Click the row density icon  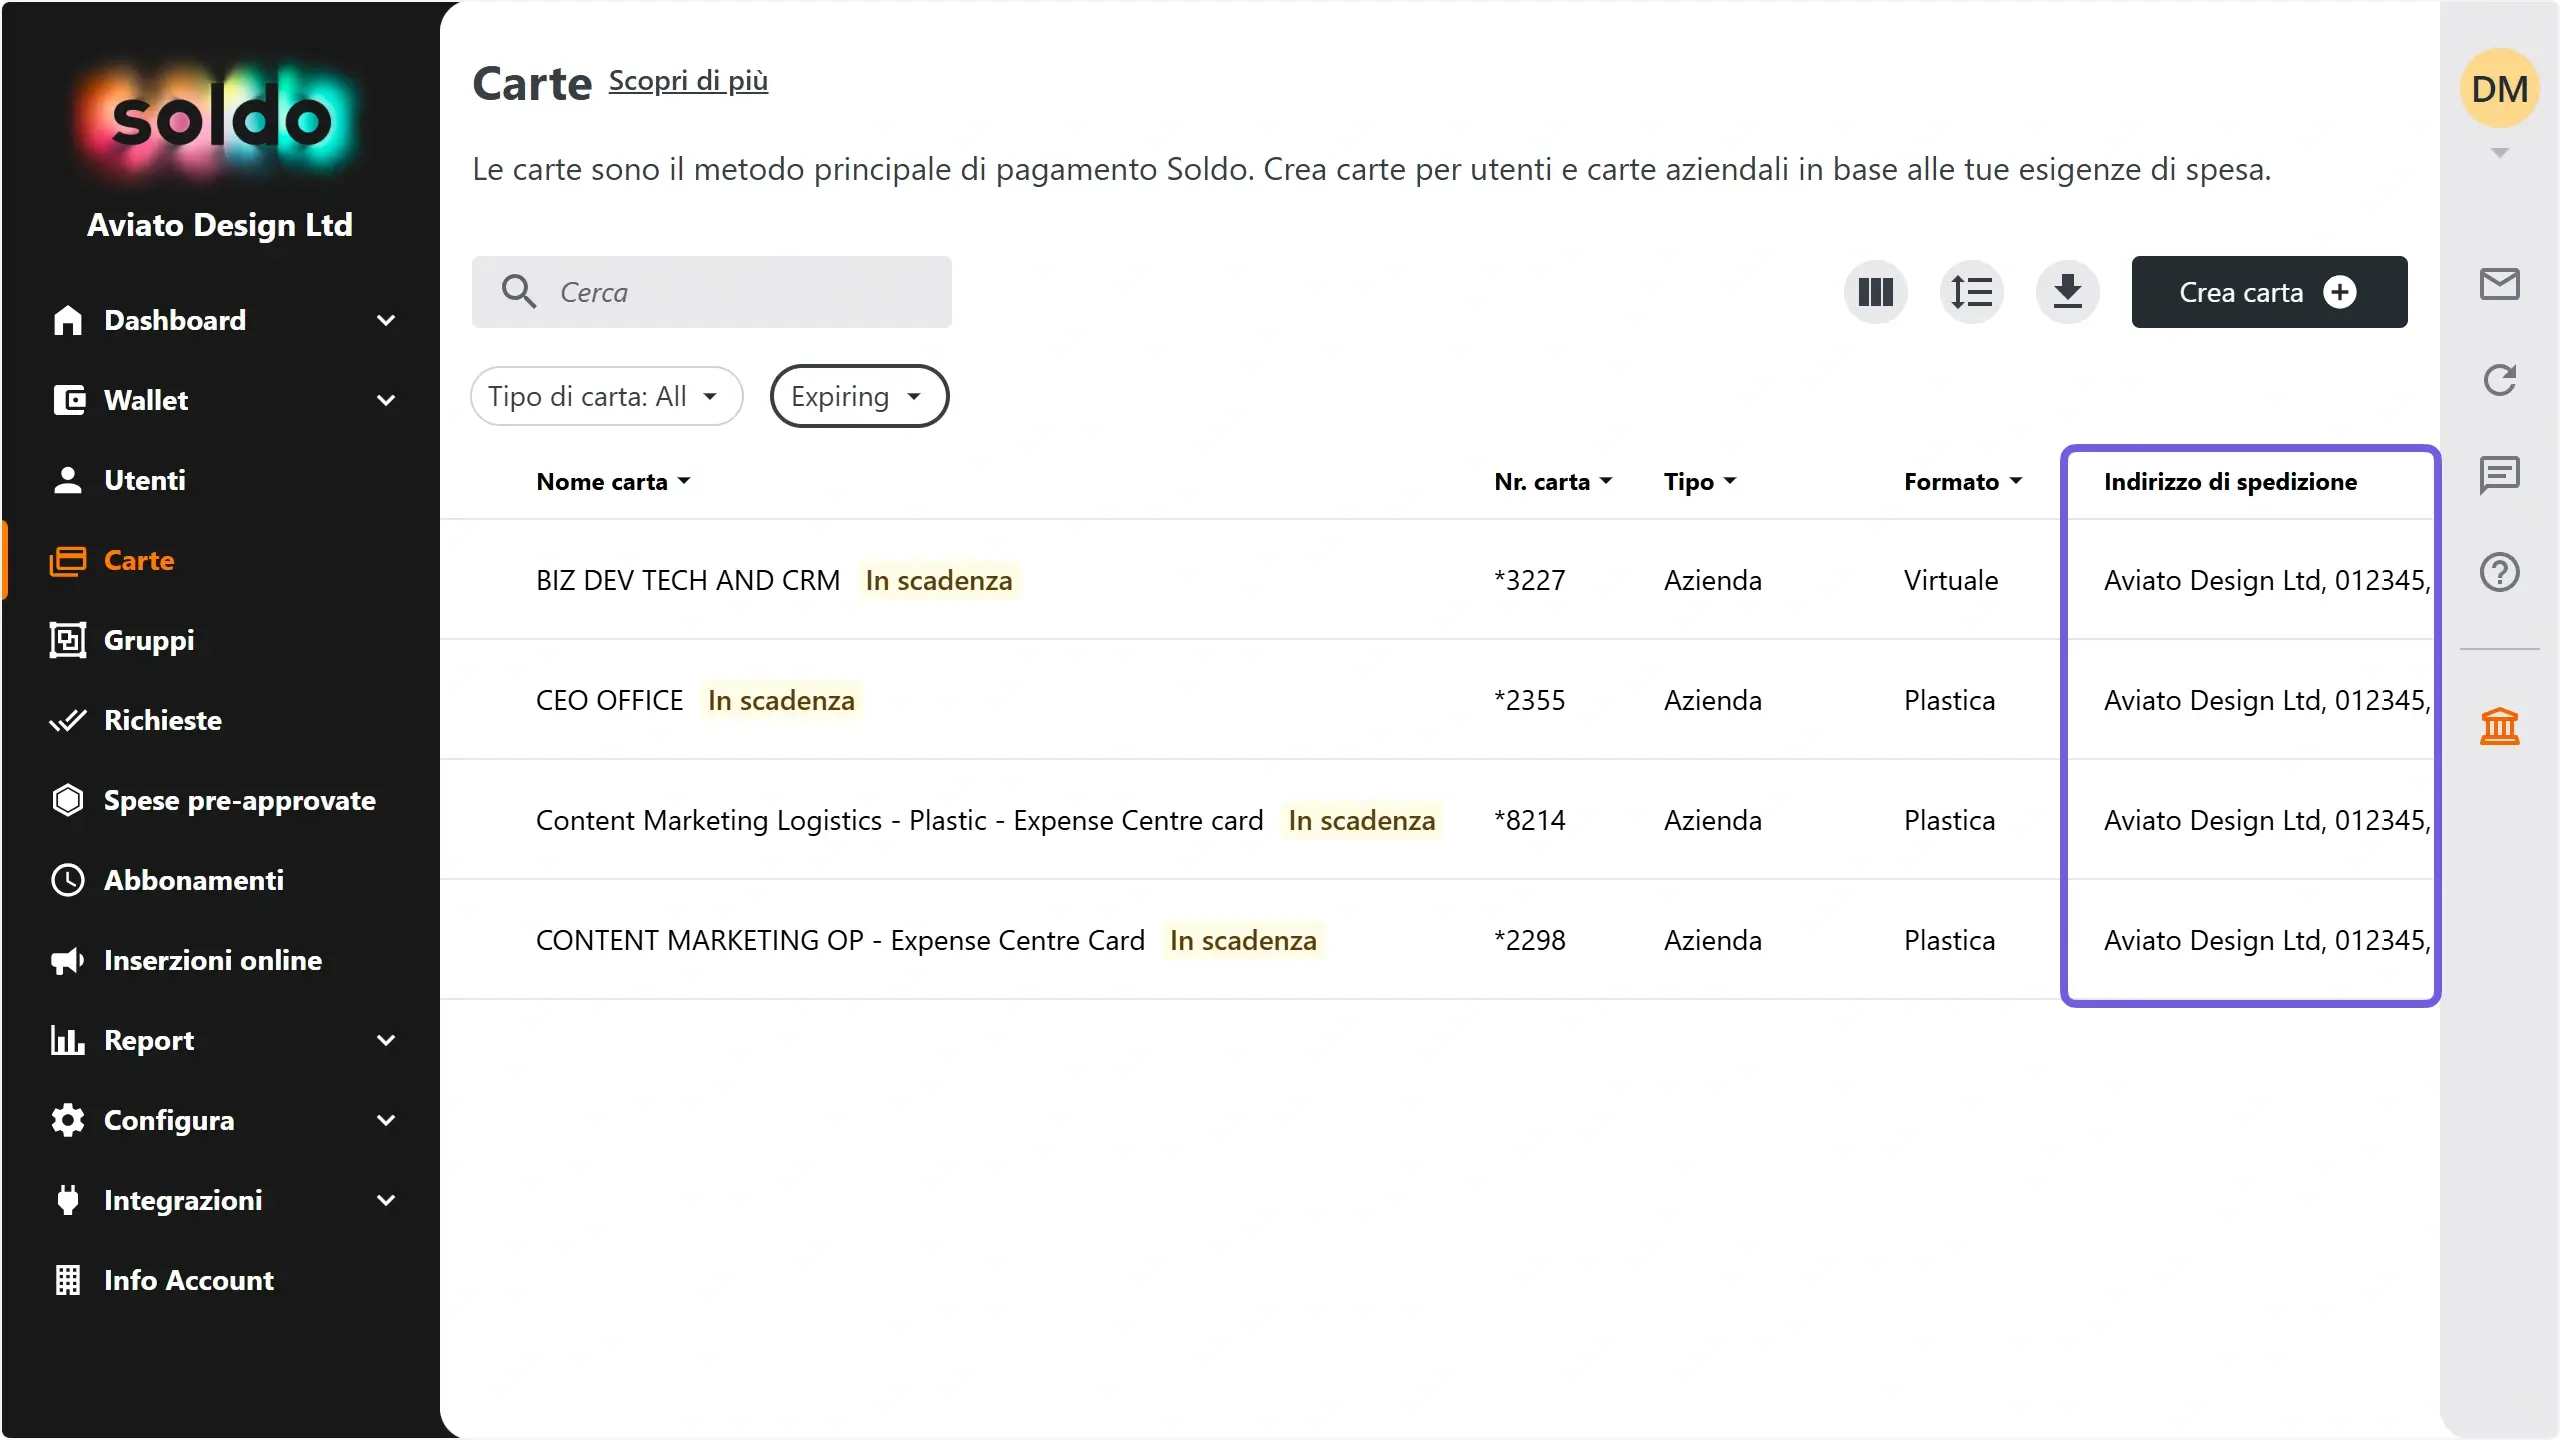coord(1971,292)
